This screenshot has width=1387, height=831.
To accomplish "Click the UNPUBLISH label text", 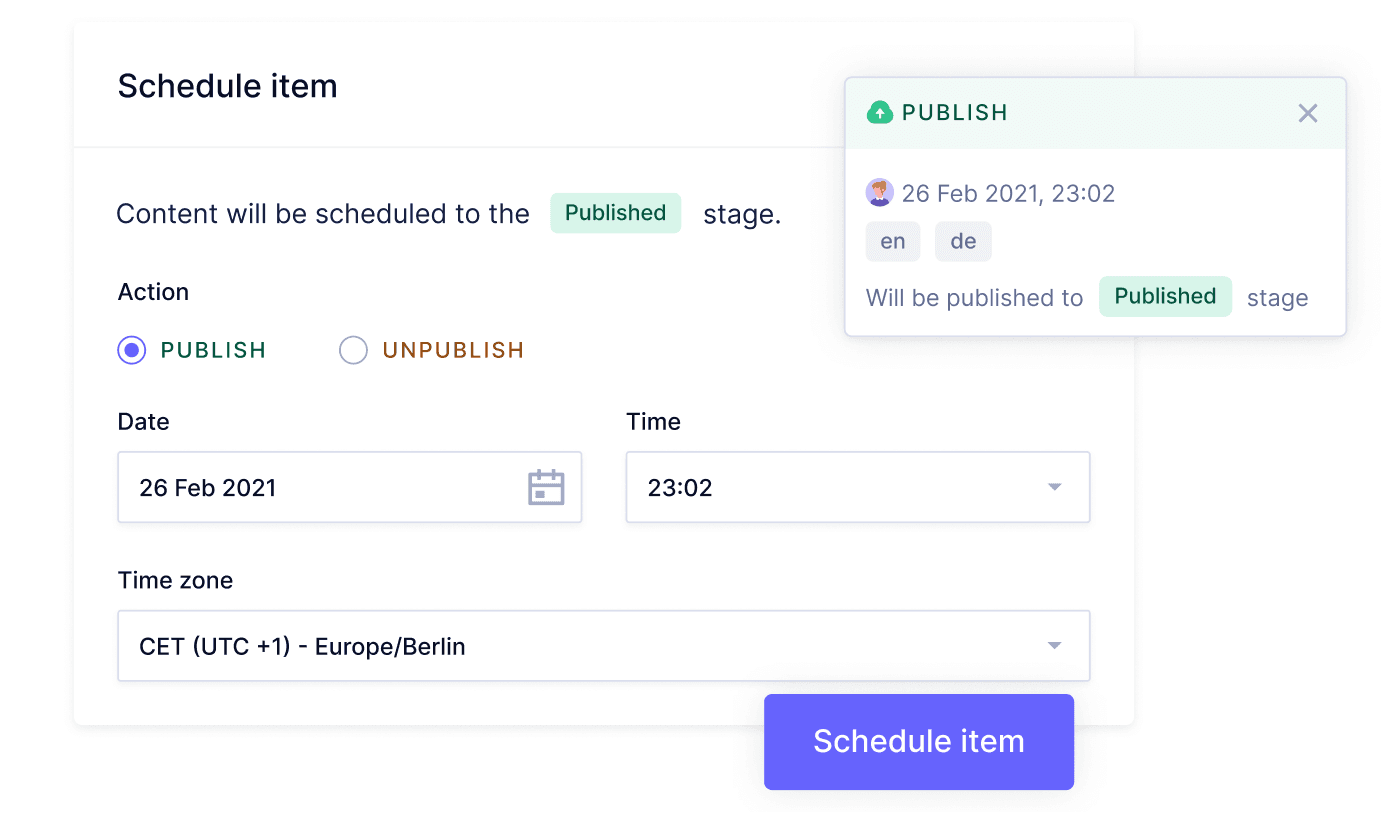I will coord(453,350).
